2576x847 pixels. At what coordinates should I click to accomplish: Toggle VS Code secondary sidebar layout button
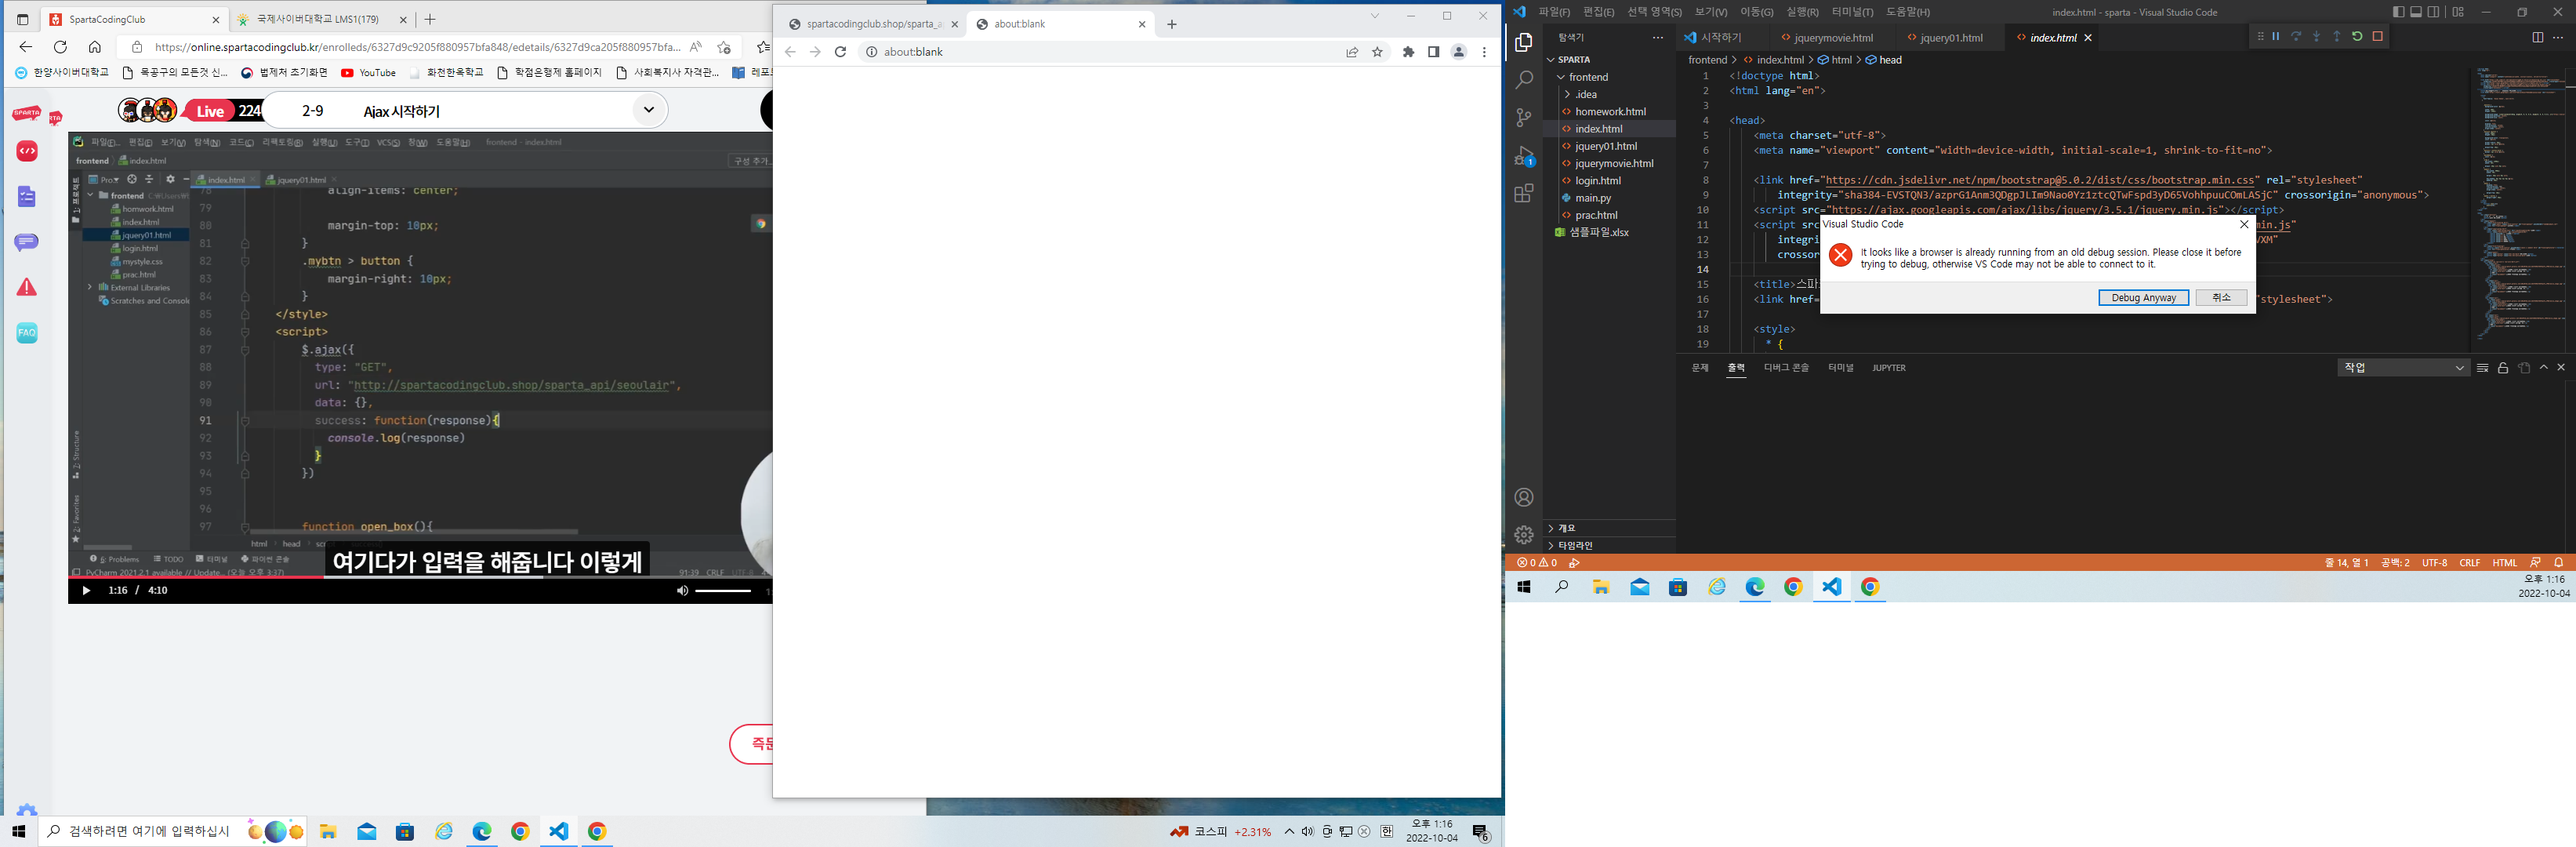tap(2434, 12)
